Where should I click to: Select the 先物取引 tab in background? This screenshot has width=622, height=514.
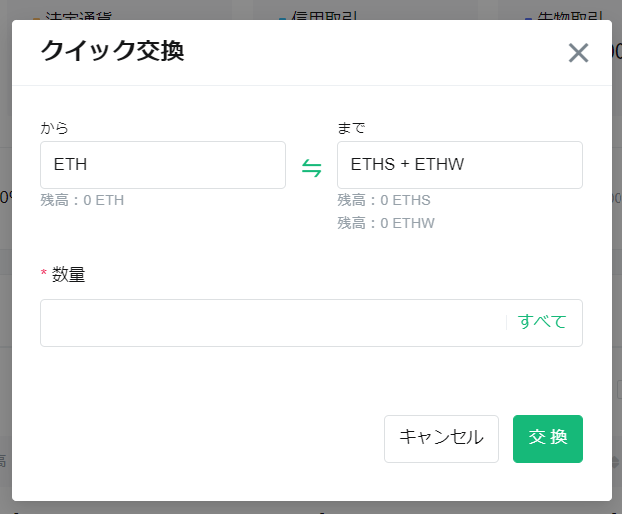(x=569, y=15)
